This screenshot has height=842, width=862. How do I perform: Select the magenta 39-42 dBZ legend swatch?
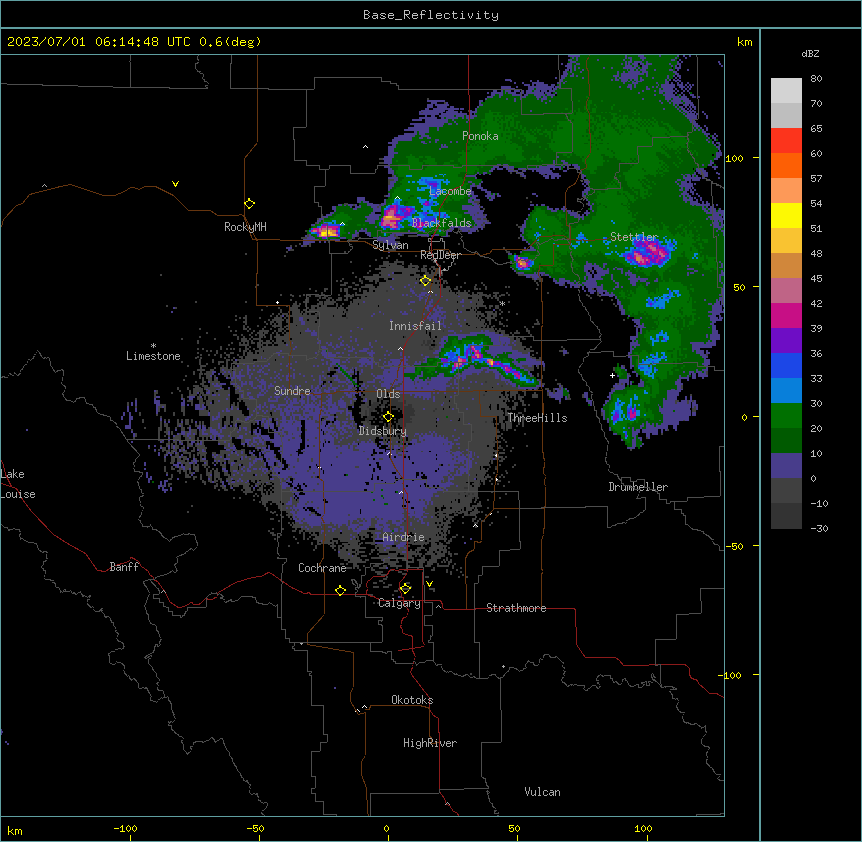786,315
